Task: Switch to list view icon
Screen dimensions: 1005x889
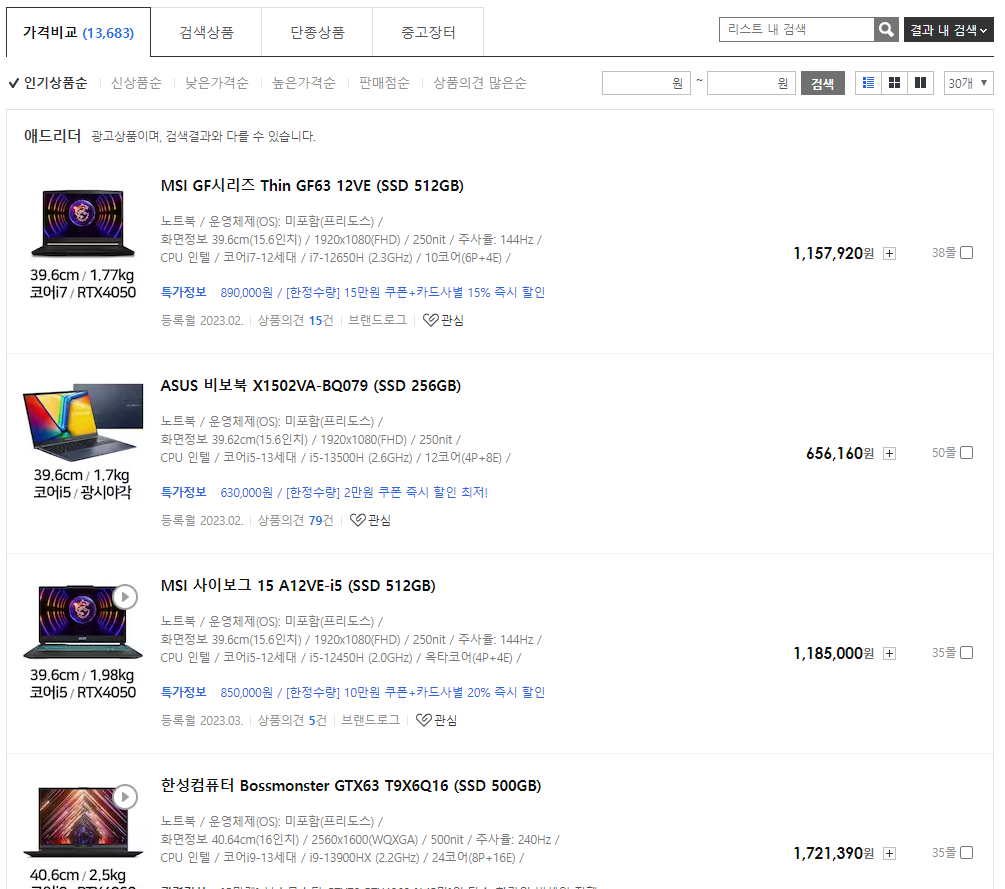Action: click(868, 83)
